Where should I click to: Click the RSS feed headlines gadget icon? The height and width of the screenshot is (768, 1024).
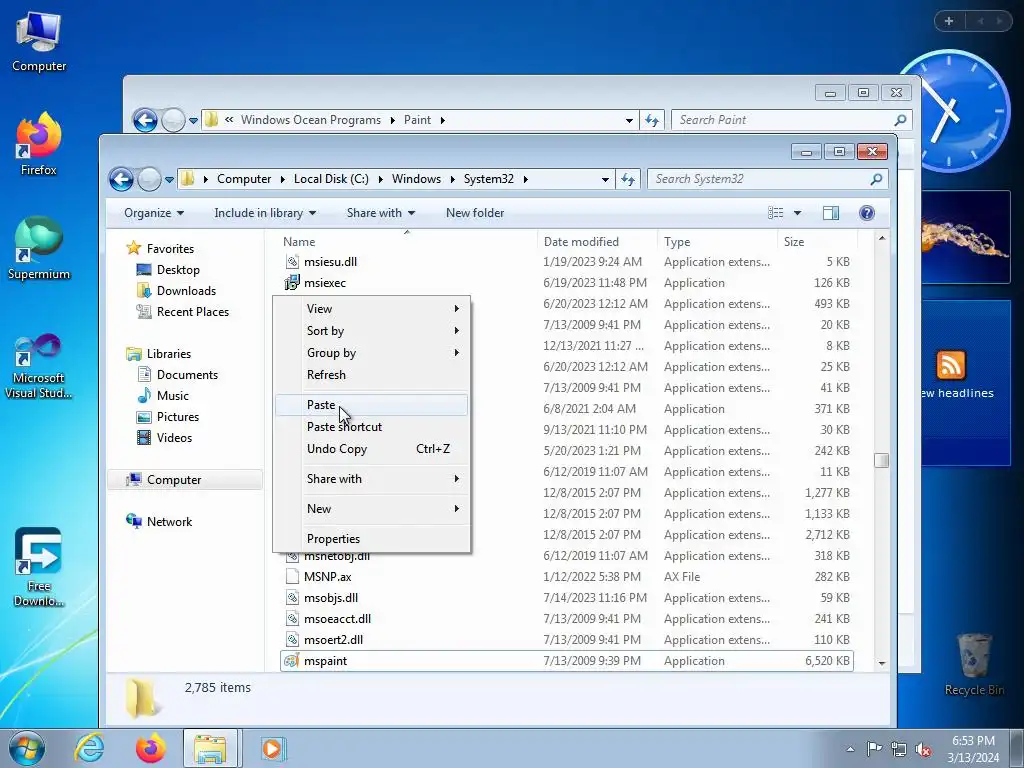(951, 364)
